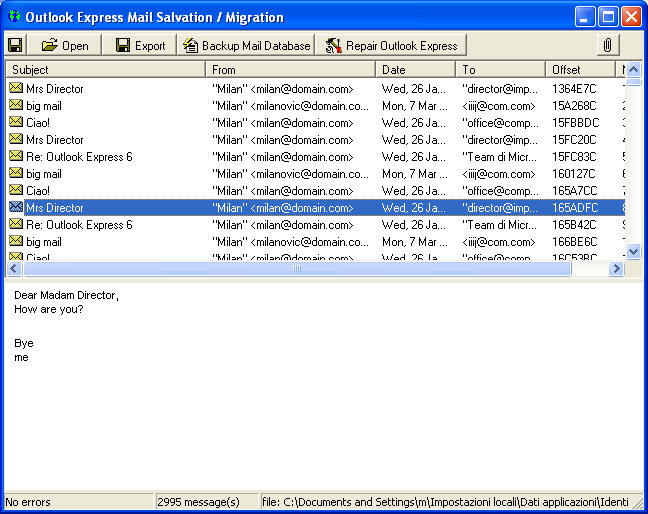Click 'Bye' line in message preview
The image size is (648, 514).
coord(24,343)
